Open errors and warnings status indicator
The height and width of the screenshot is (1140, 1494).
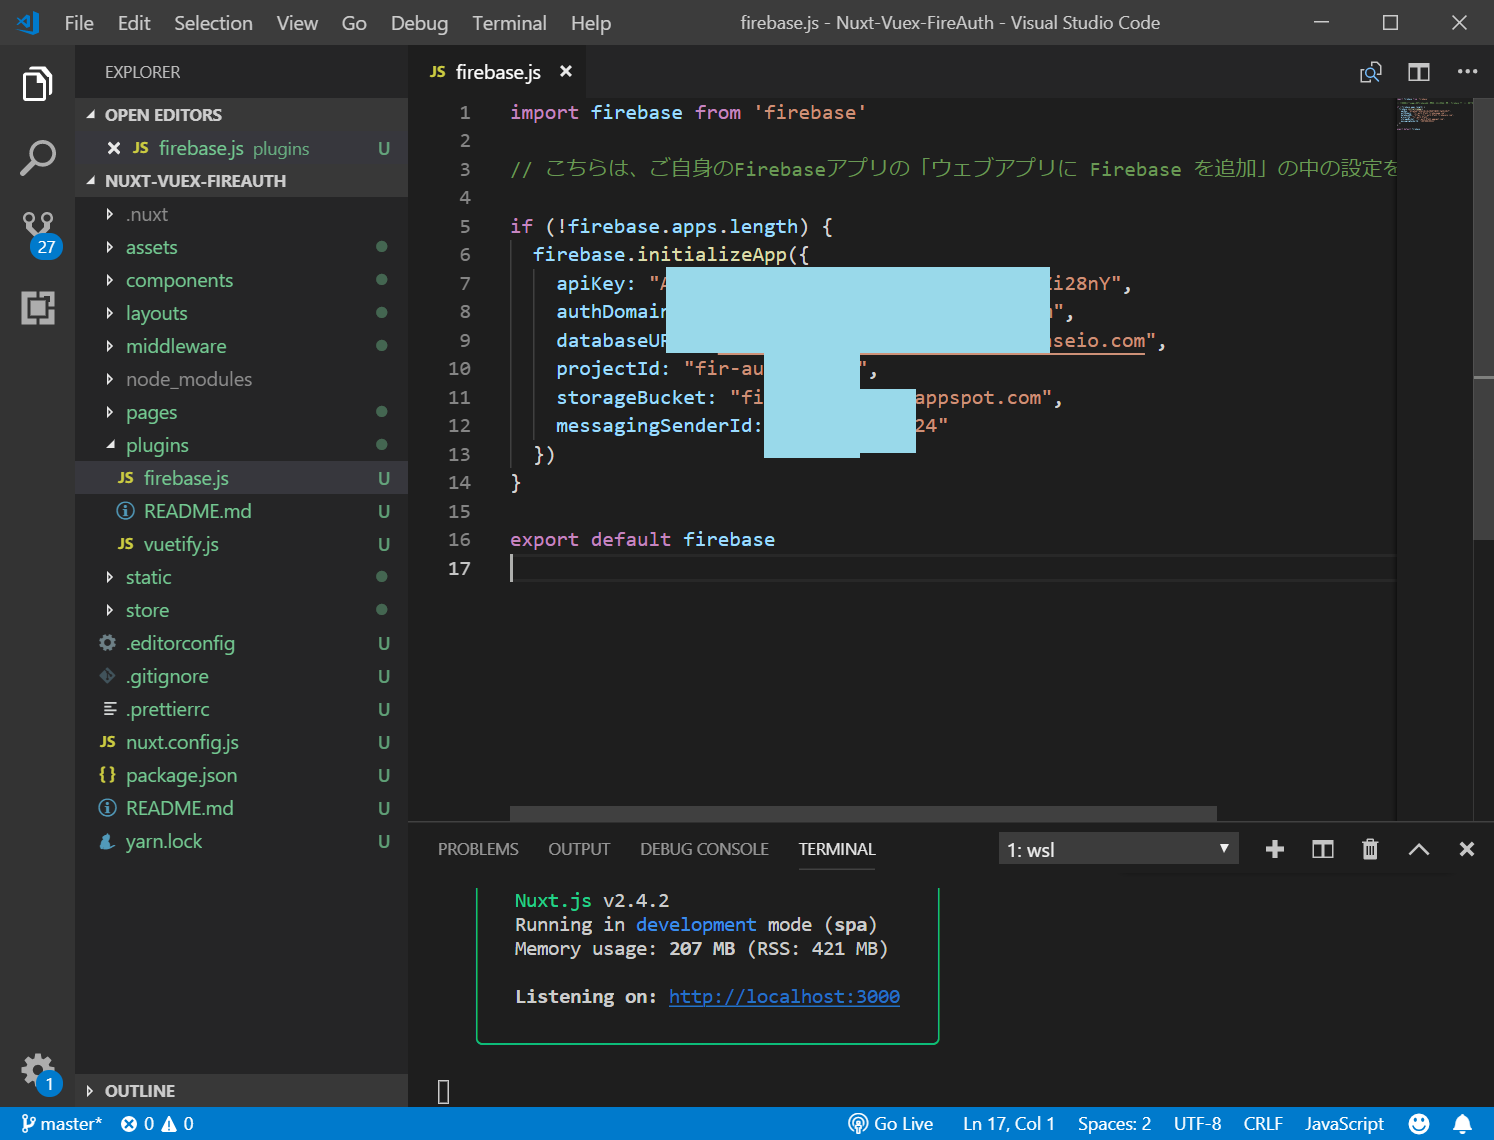pos(157,1124)
